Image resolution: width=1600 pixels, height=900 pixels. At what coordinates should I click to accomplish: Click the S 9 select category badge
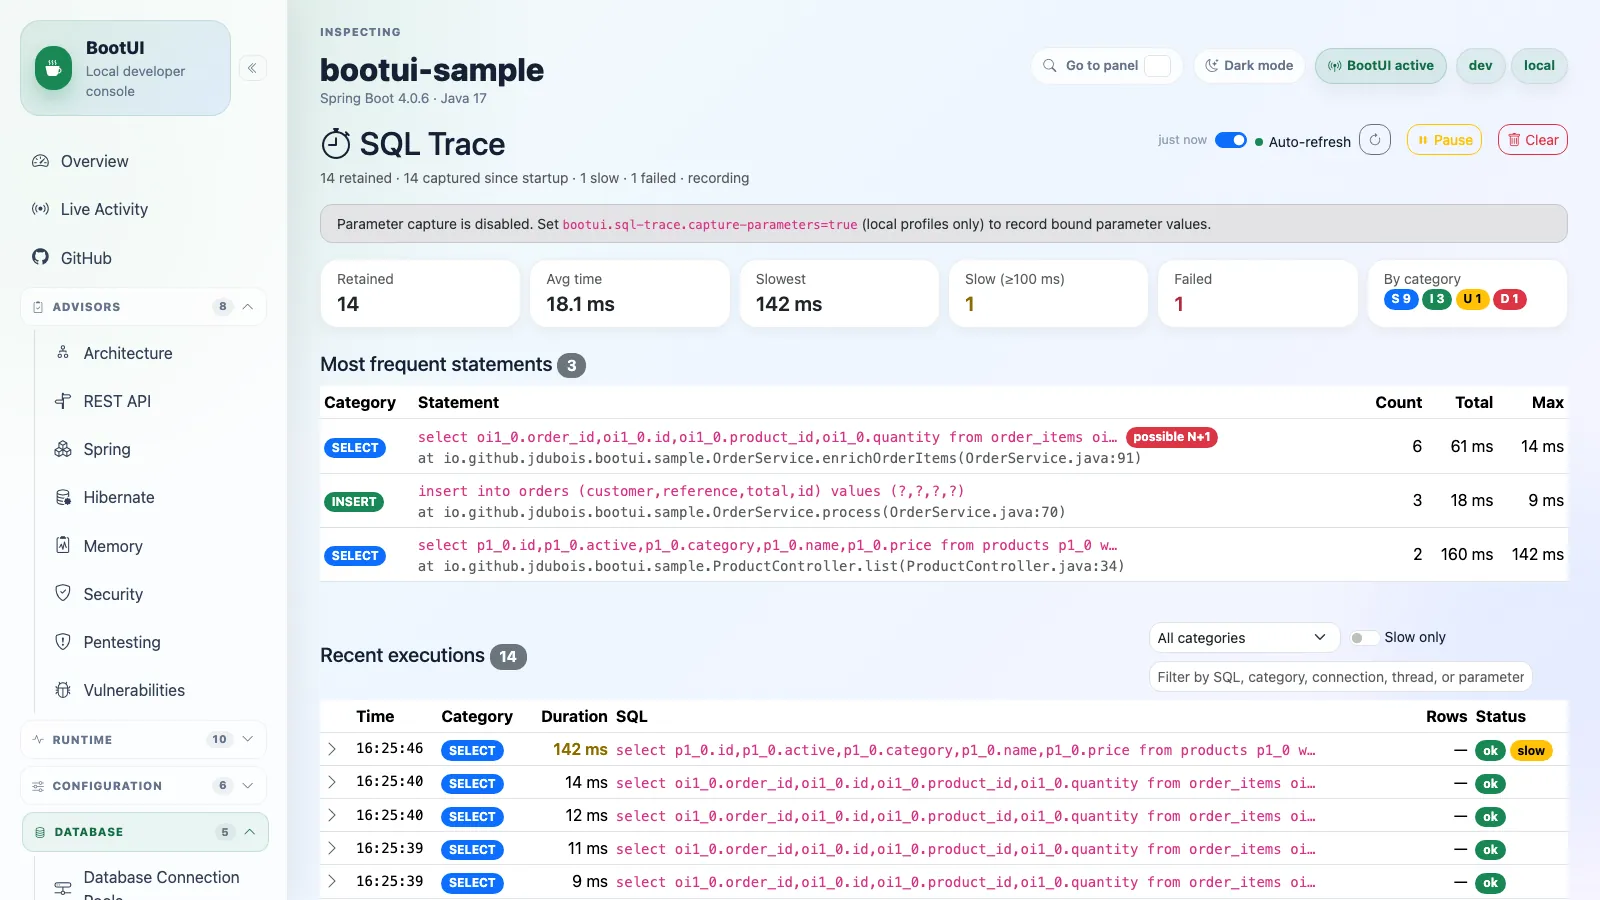[x=1401, y=299]
